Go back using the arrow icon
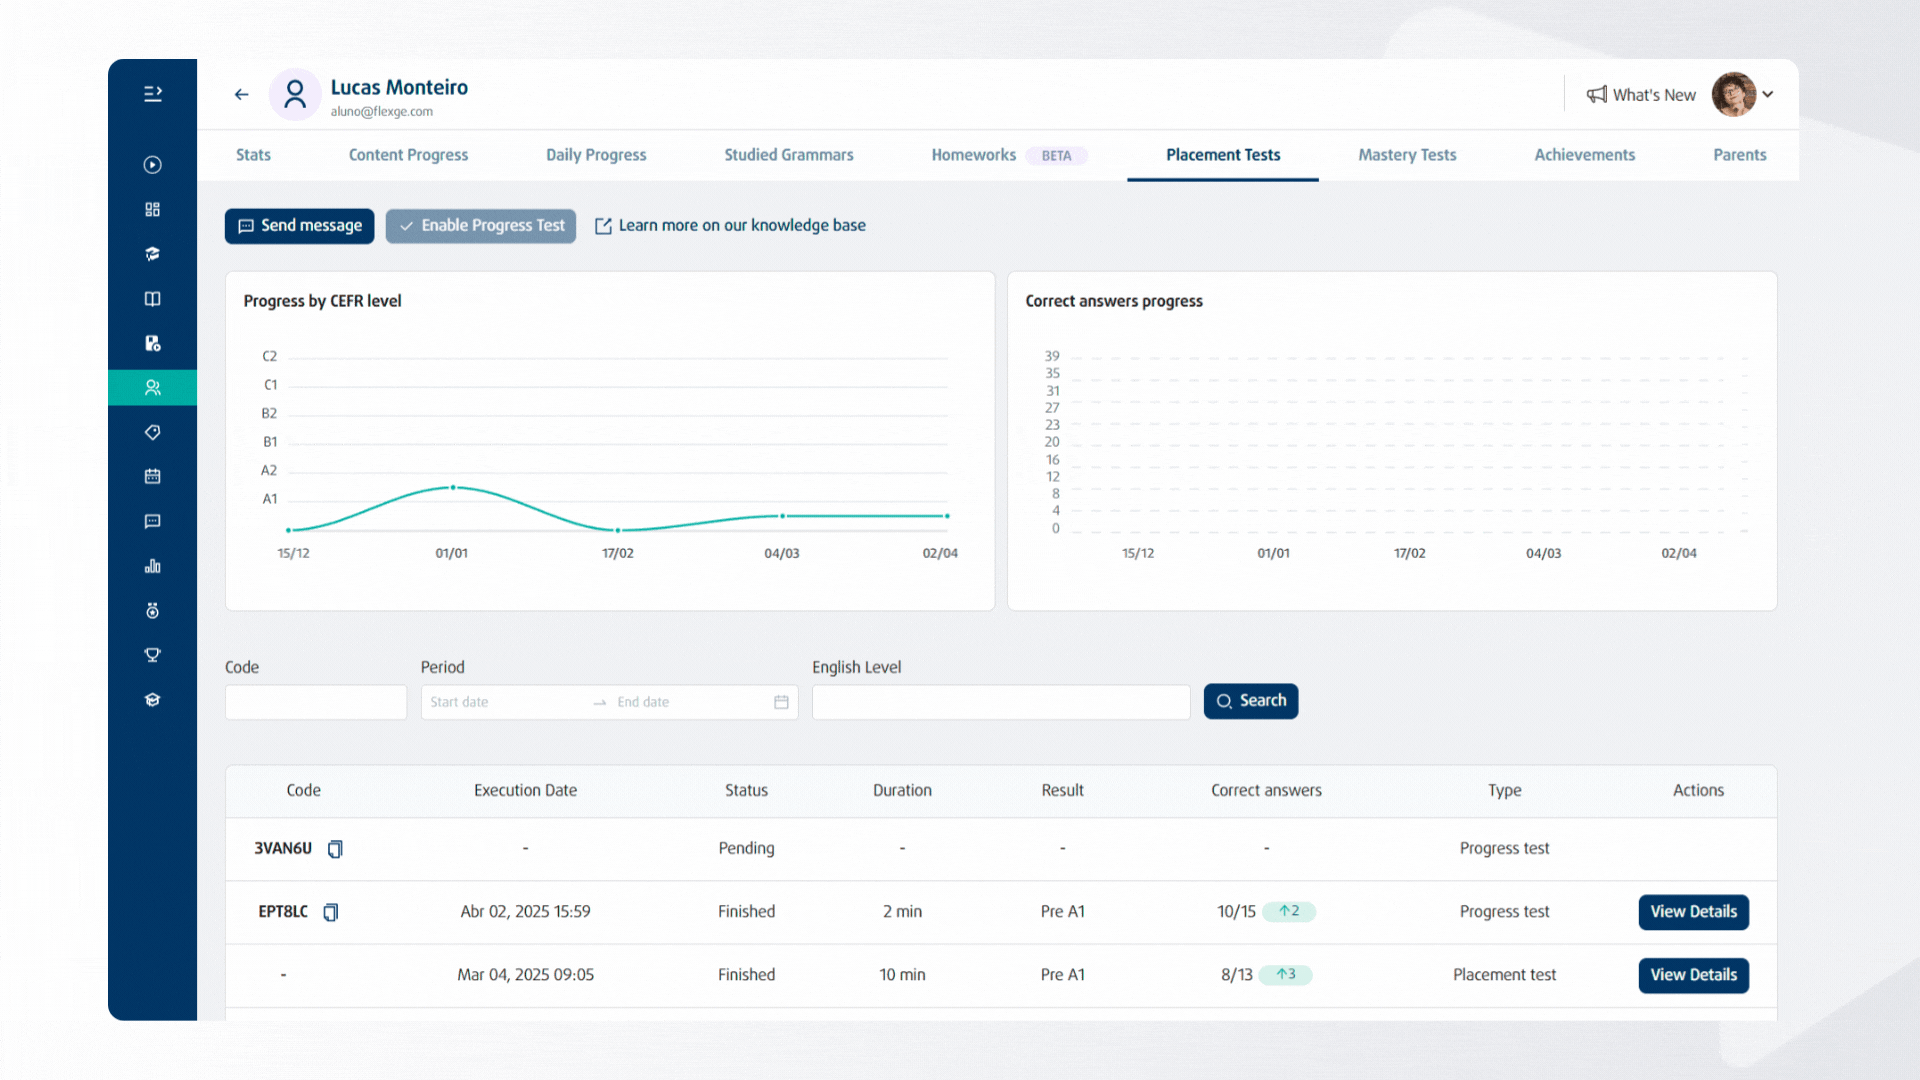1920x1080 pixels. point(241,94)
